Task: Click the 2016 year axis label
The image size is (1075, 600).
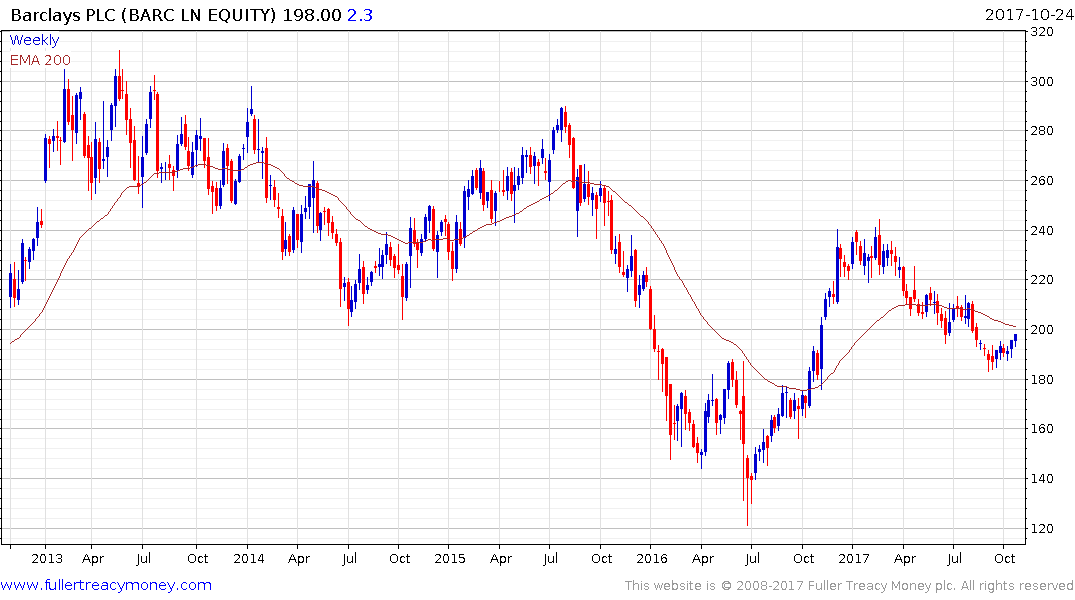Action: [651, 558]
